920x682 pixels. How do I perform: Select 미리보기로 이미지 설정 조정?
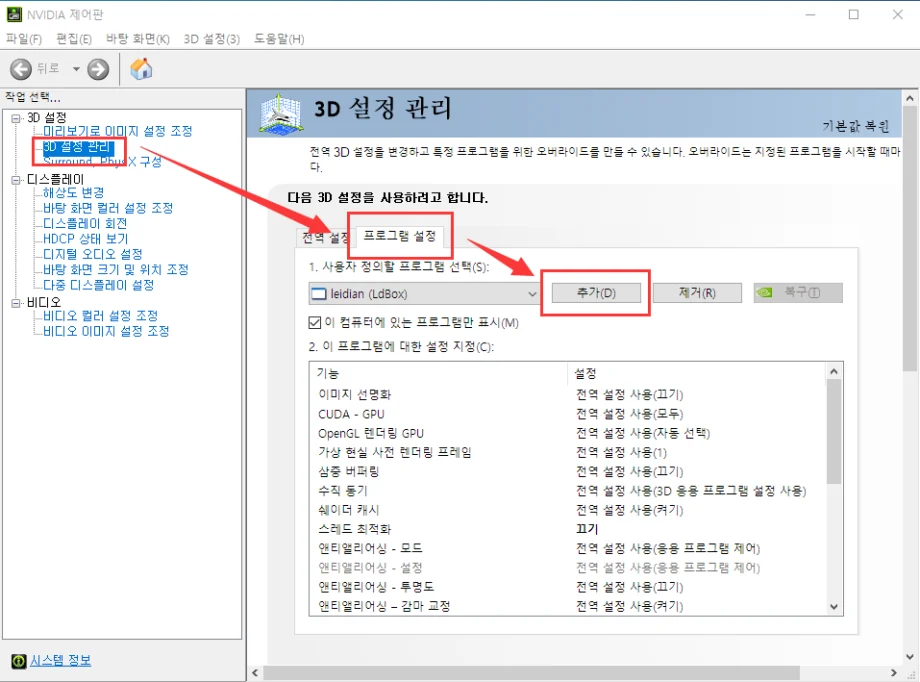[x=117, y=131]
